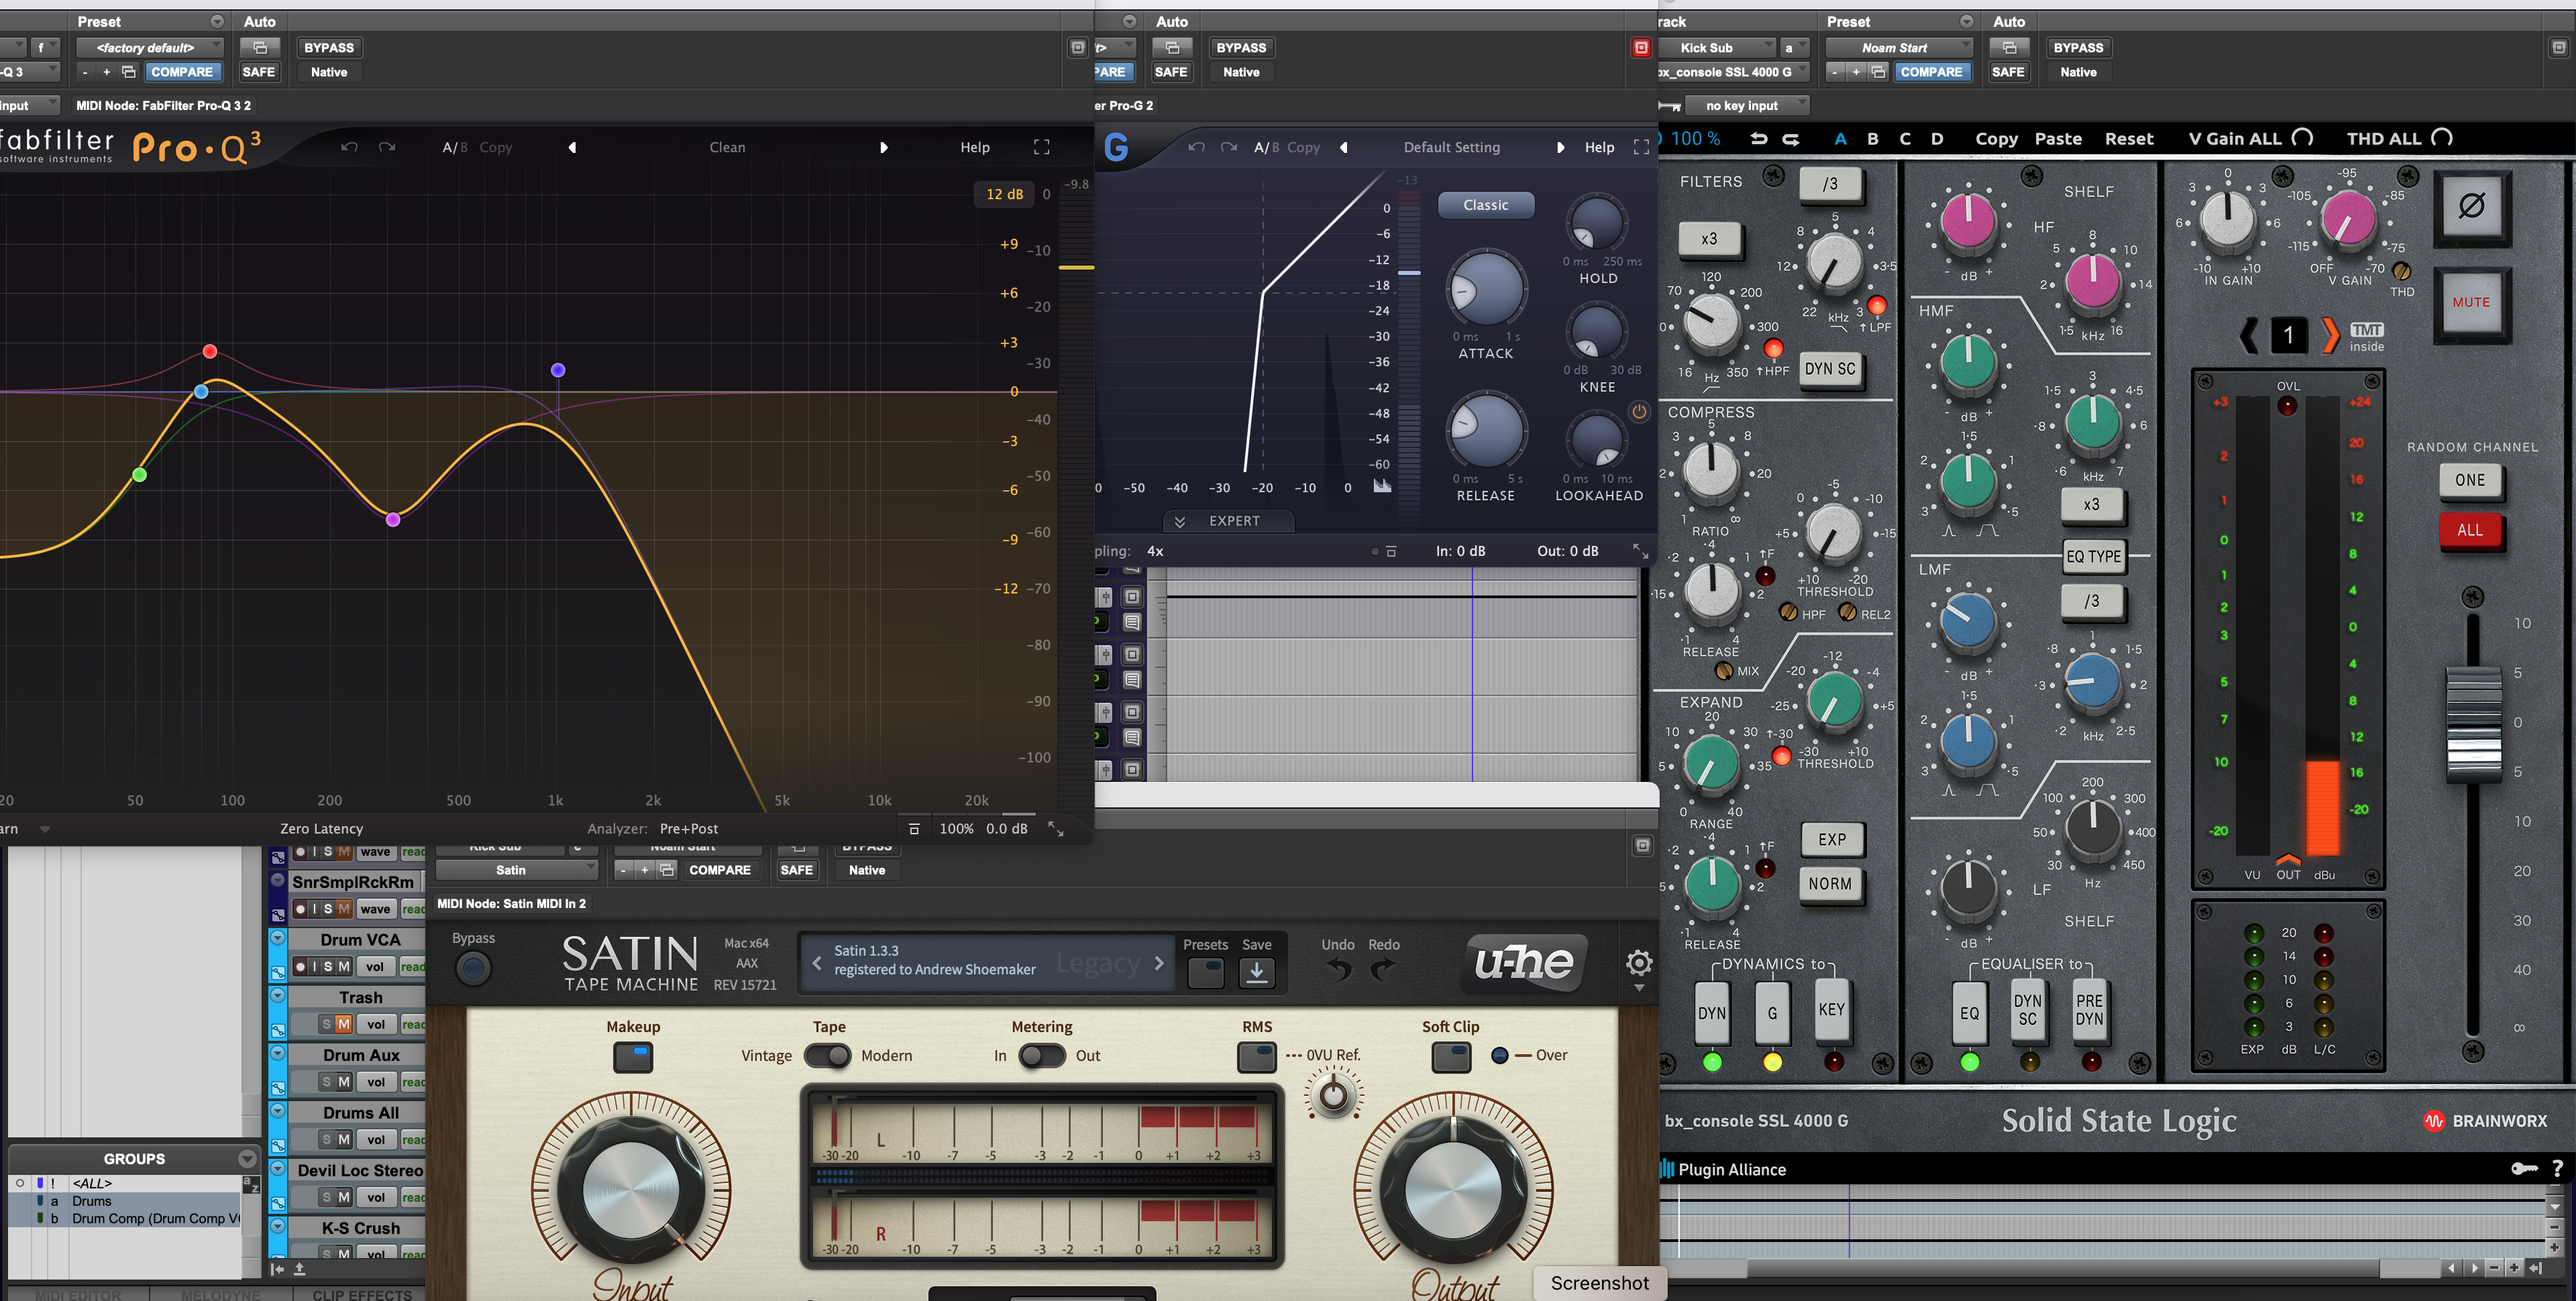Go to next preset in Pro-Q 3
Viewport: 2576px width, 1301px height.
pyautogui.click(x=883, y=147)
